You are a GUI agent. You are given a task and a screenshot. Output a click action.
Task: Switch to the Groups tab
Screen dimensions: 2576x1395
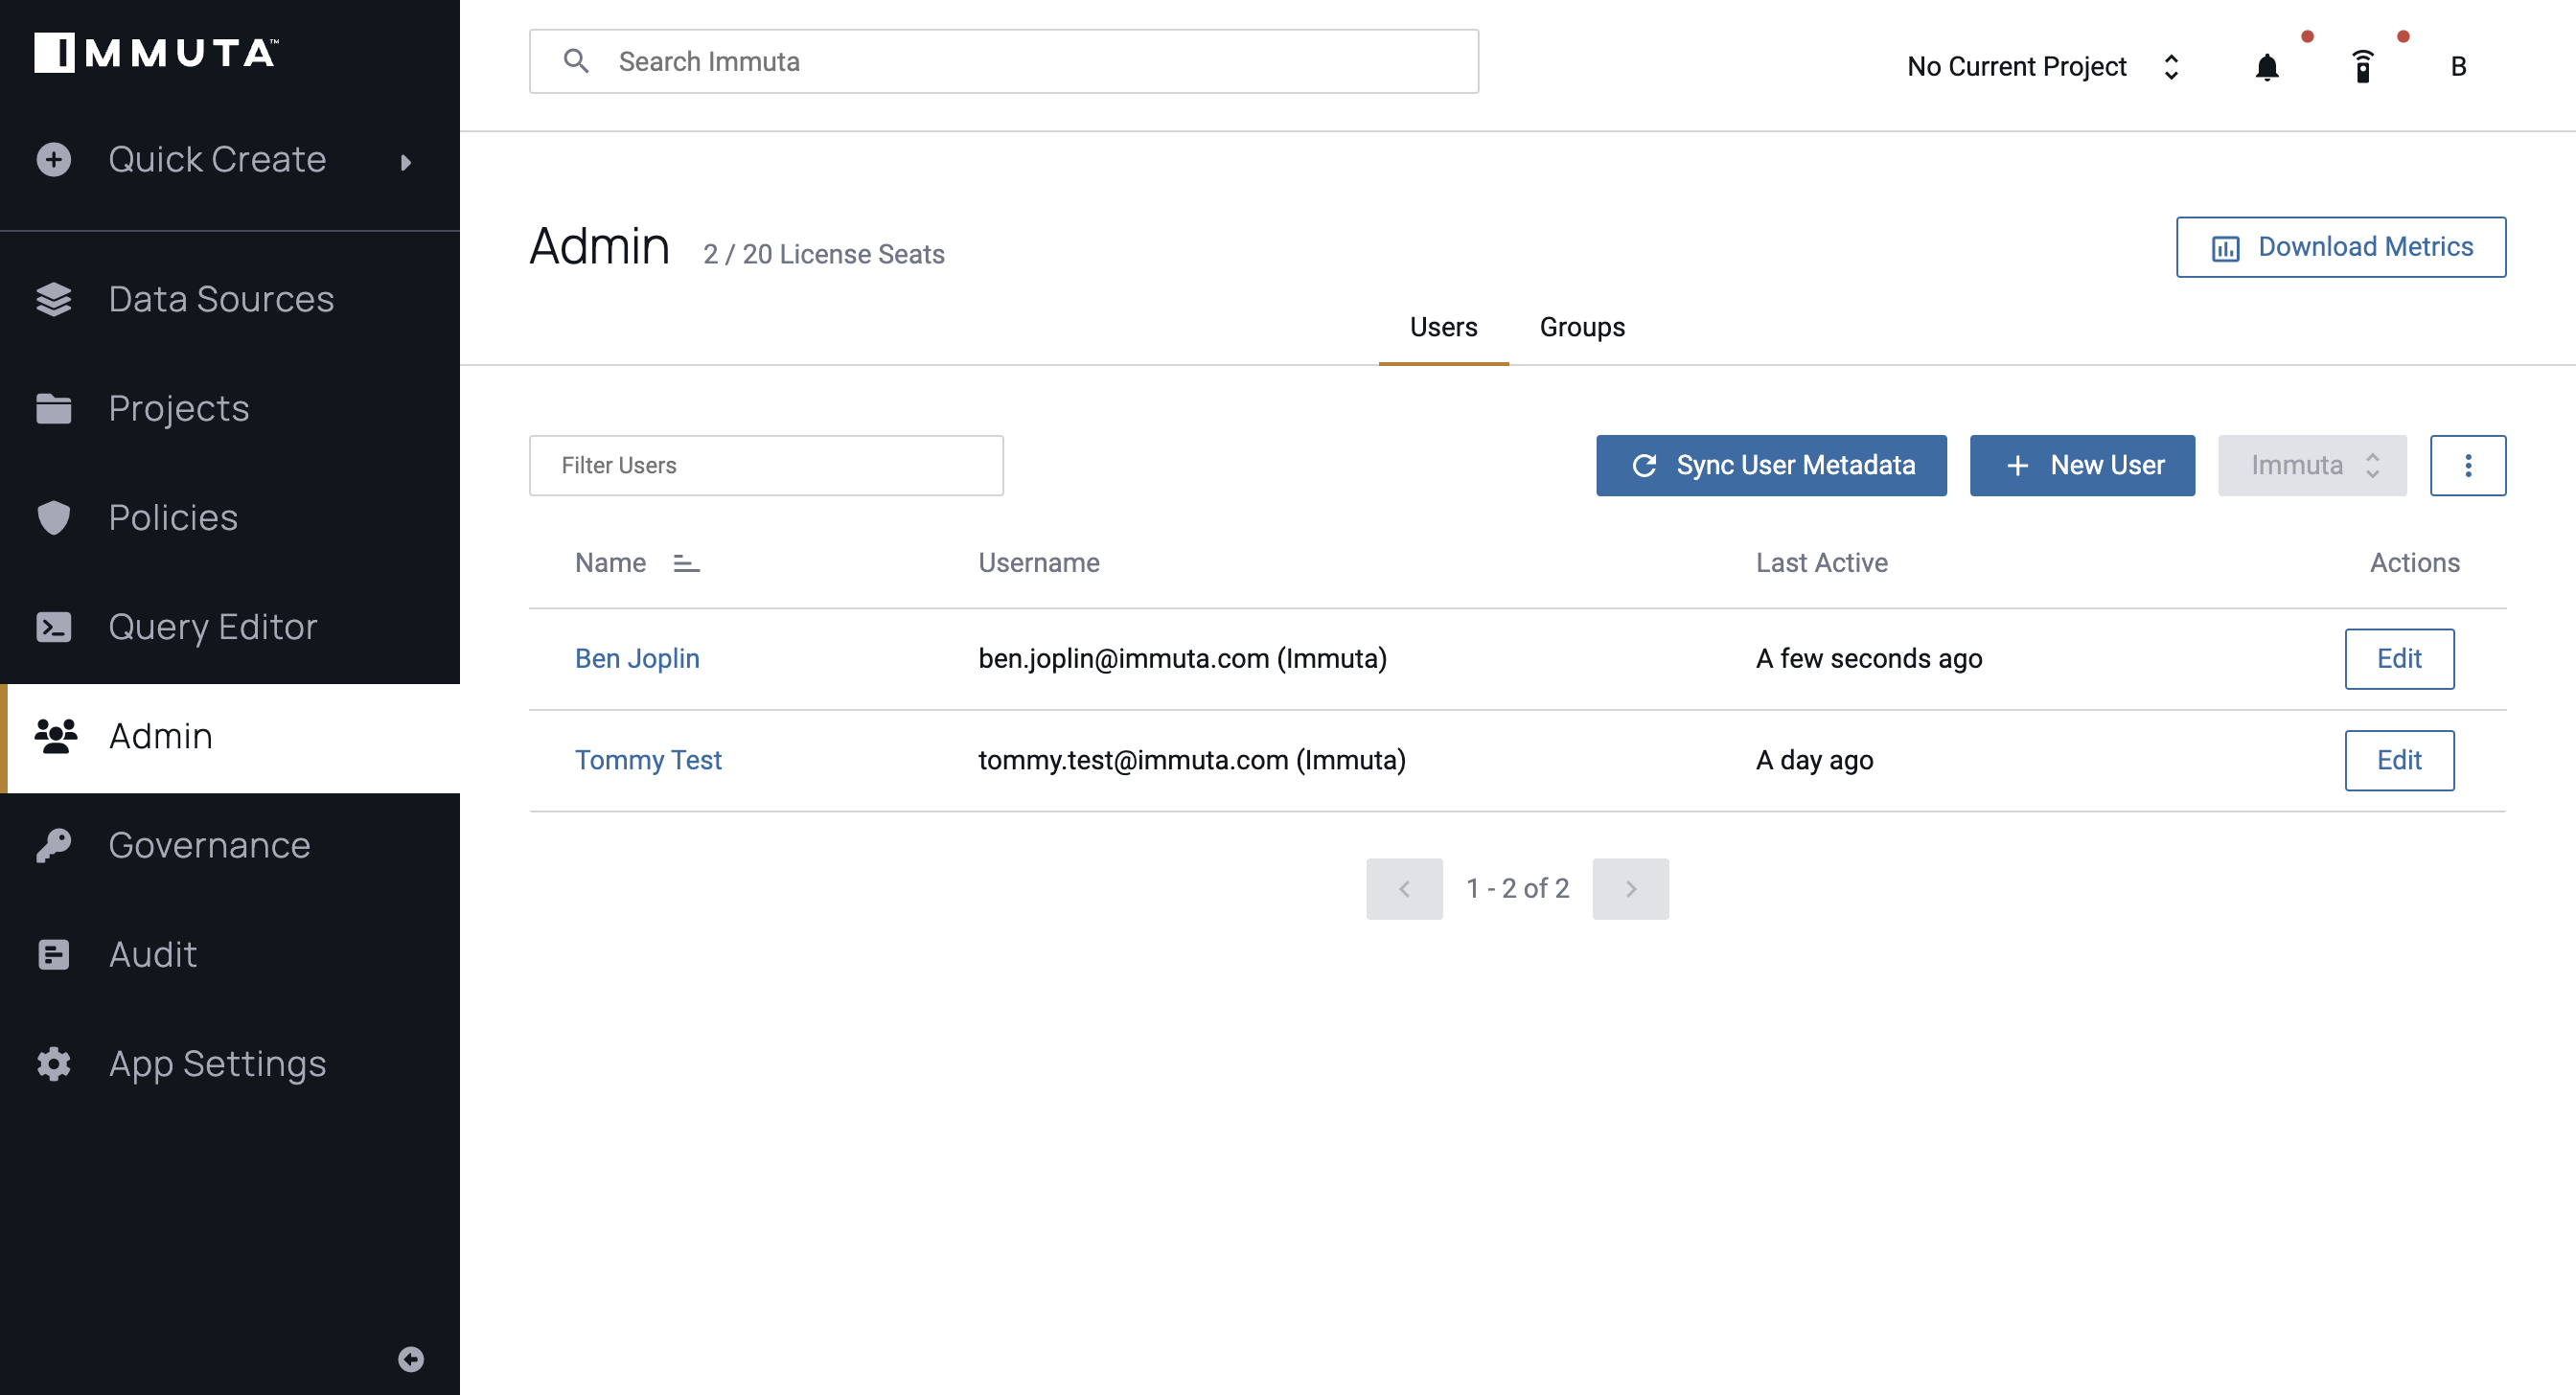[x=1582, y=327]
